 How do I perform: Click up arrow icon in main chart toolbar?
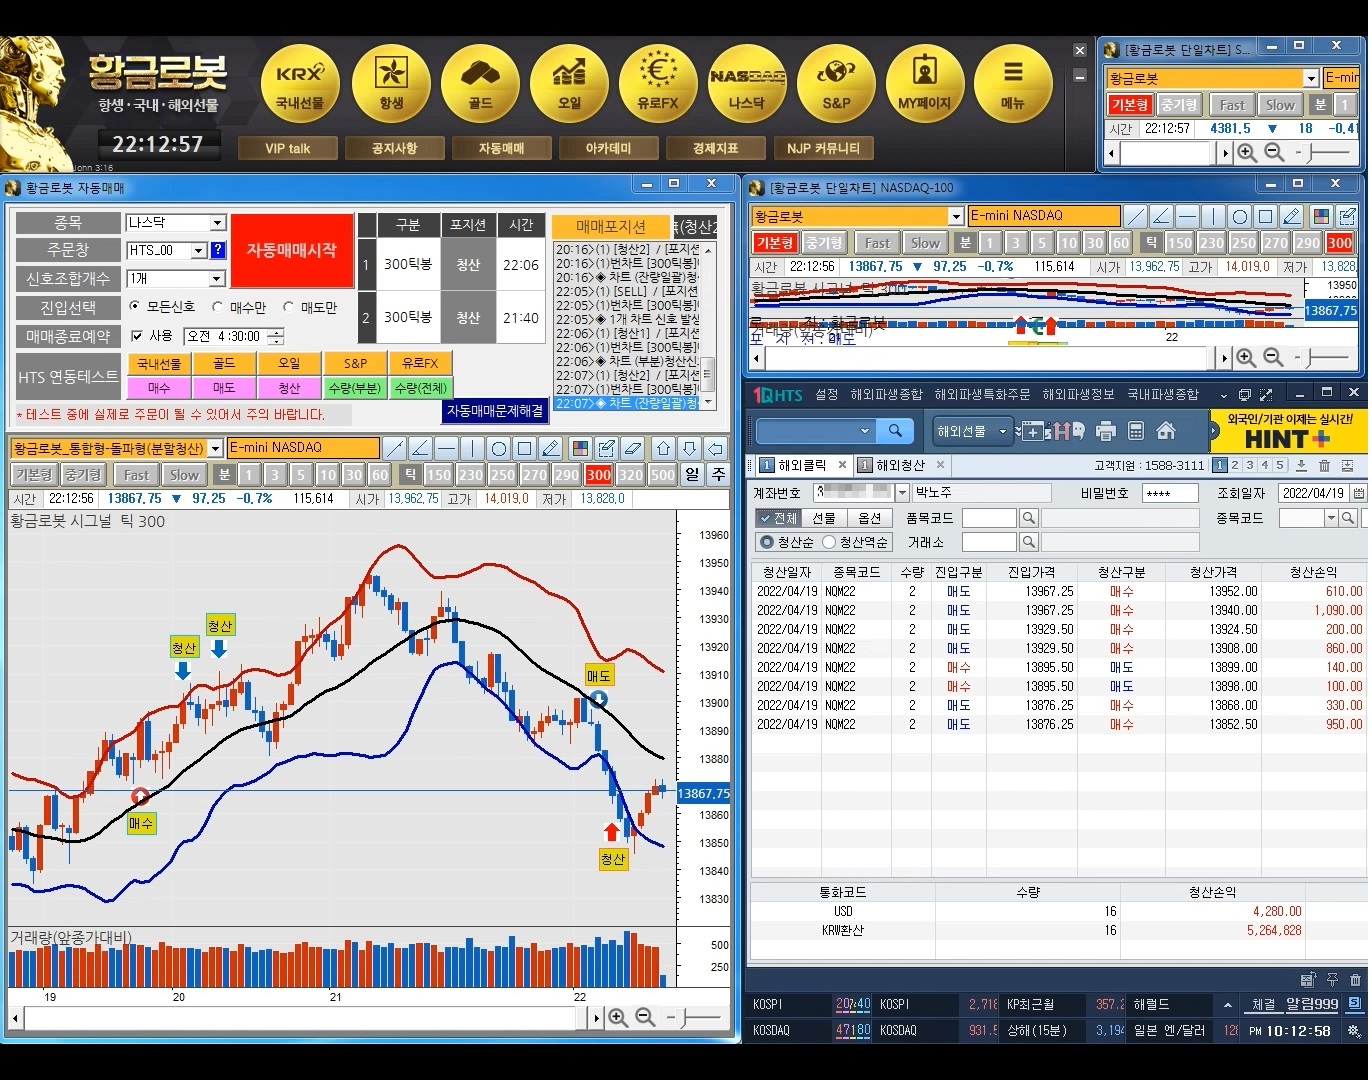click(663, 448)
